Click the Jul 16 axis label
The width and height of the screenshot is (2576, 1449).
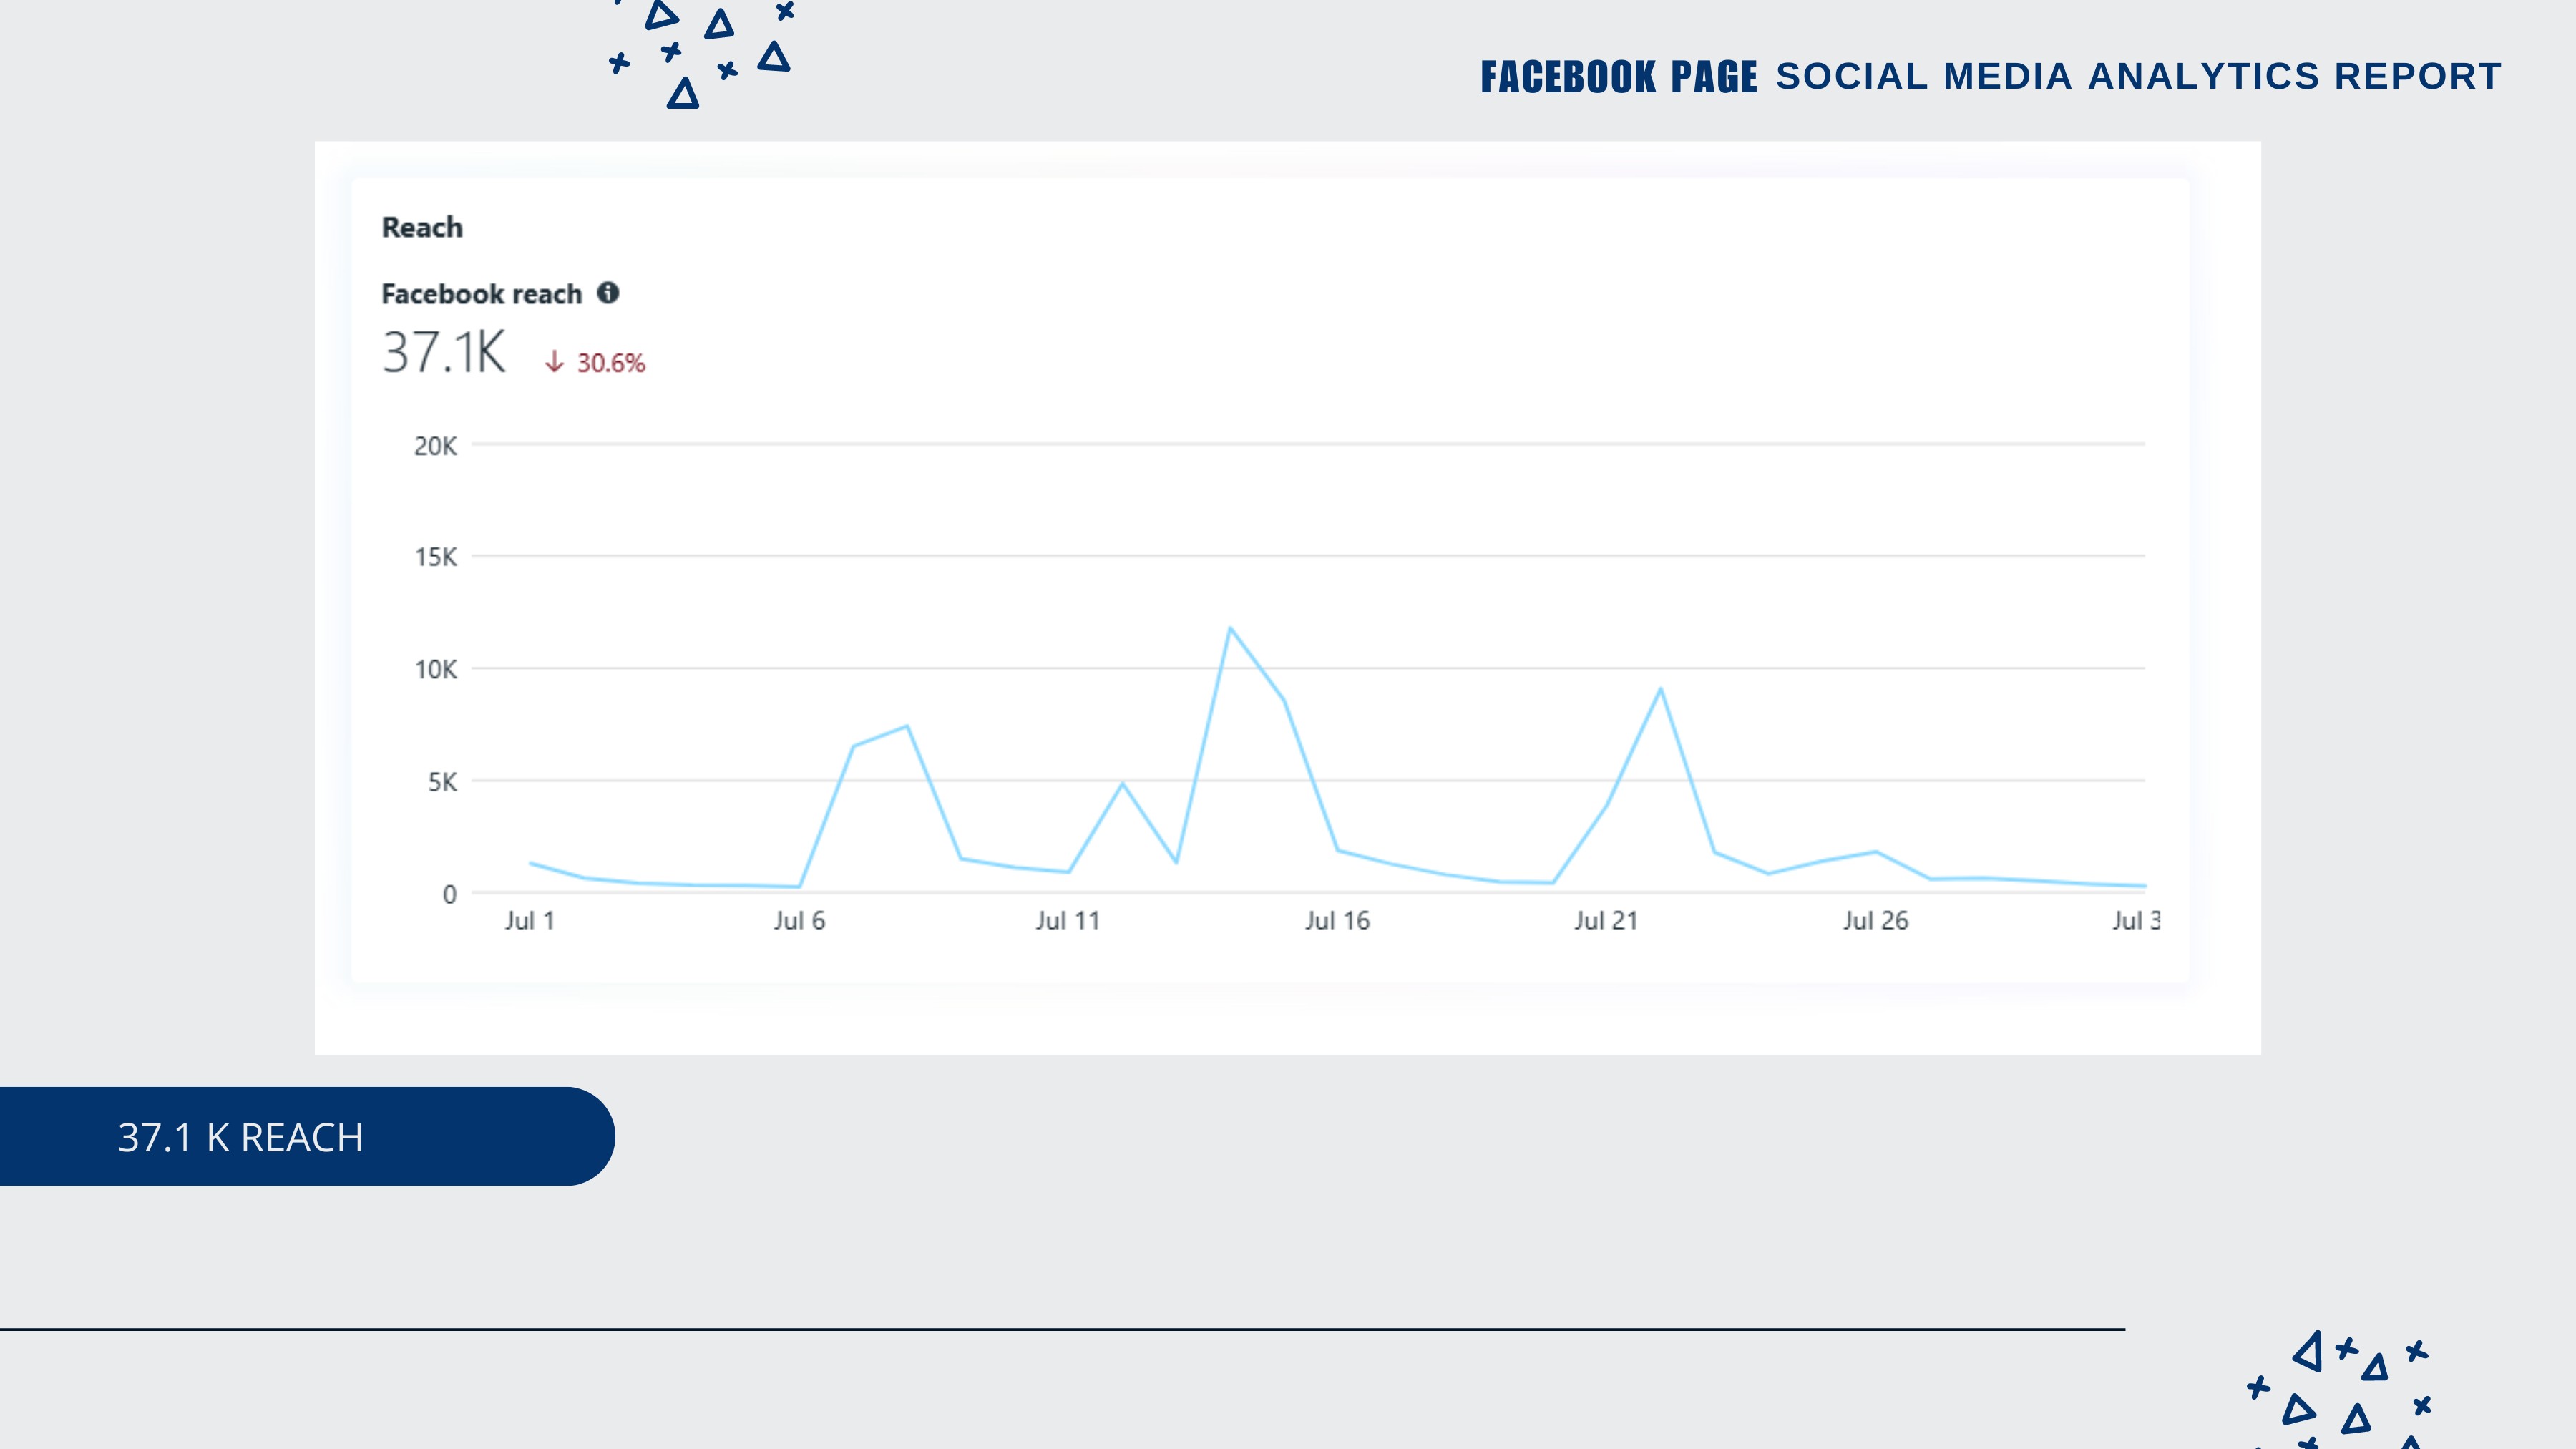(x=1337, y=920)
